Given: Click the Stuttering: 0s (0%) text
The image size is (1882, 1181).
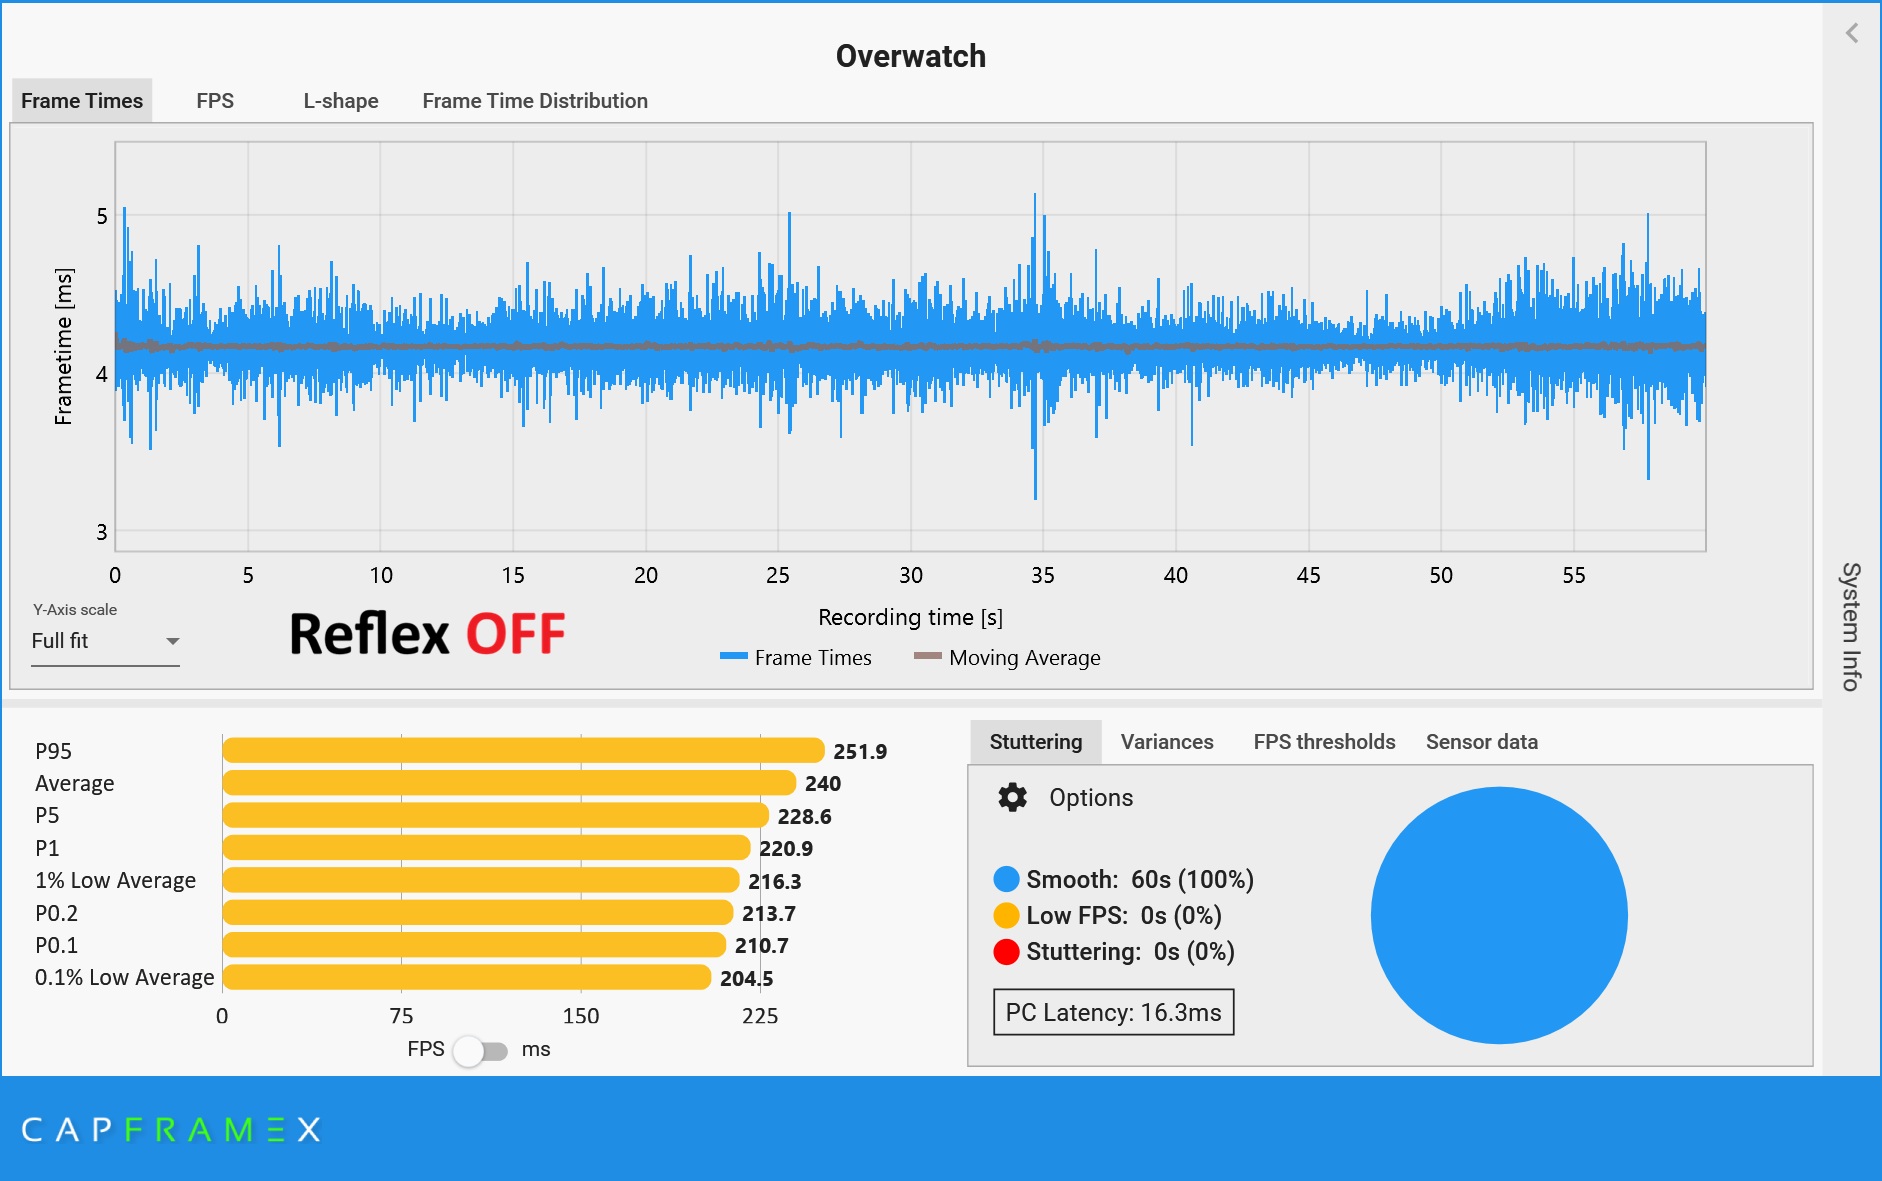Looking at the screenshot, I should (1130, 951).
